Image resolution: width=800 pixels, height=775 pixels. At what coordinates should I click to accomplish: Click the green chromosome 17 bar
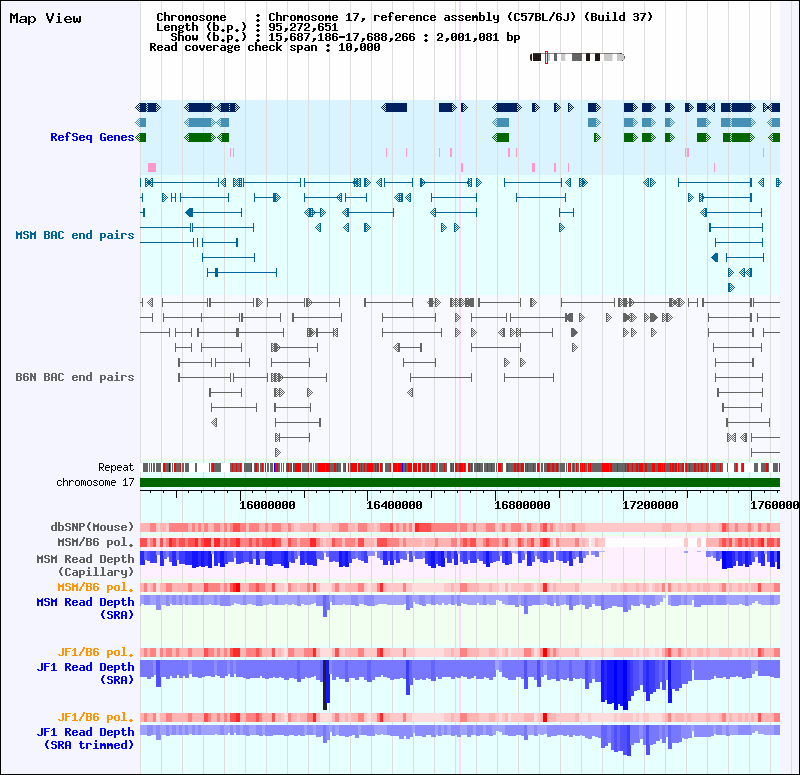tap(460, 483)
